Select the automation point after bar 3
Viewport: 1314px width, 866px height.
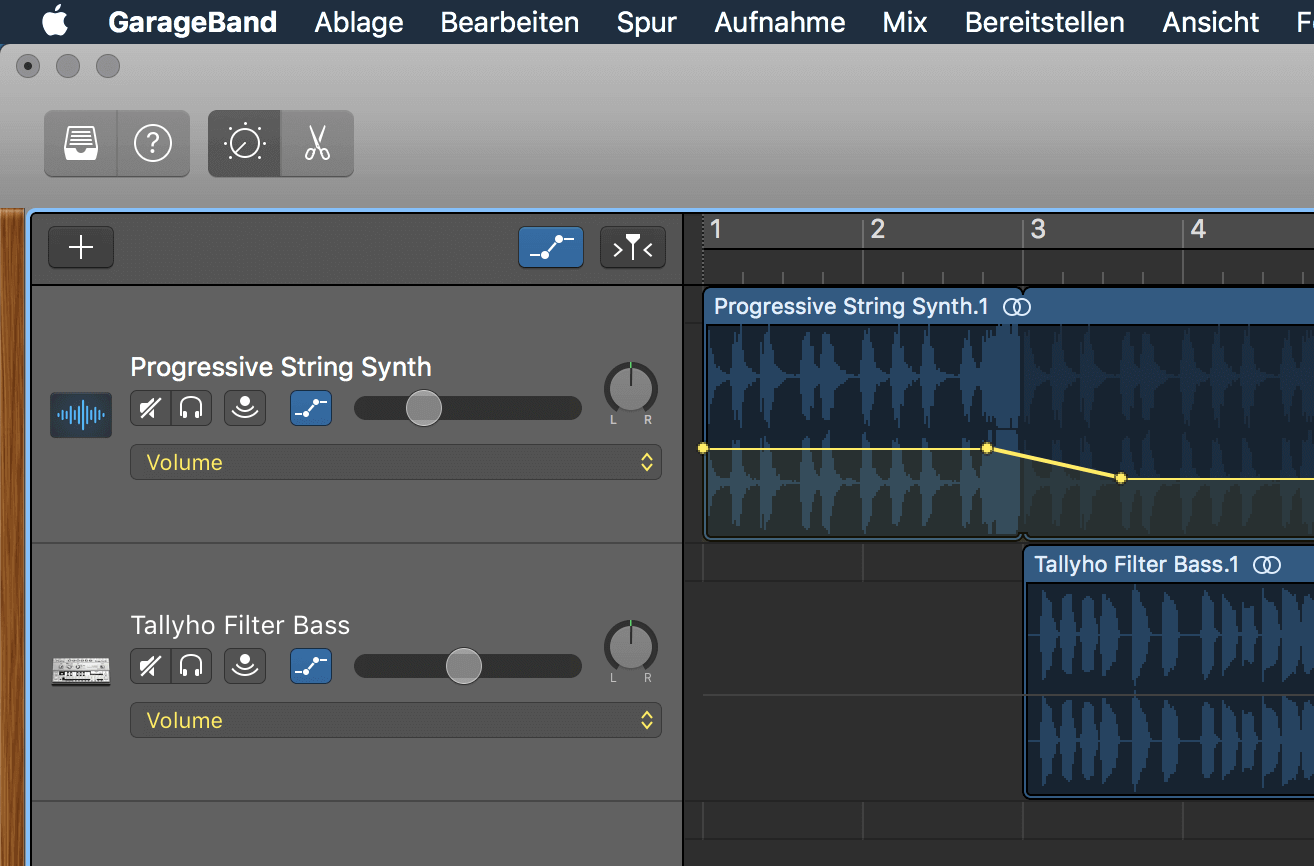1121,478
